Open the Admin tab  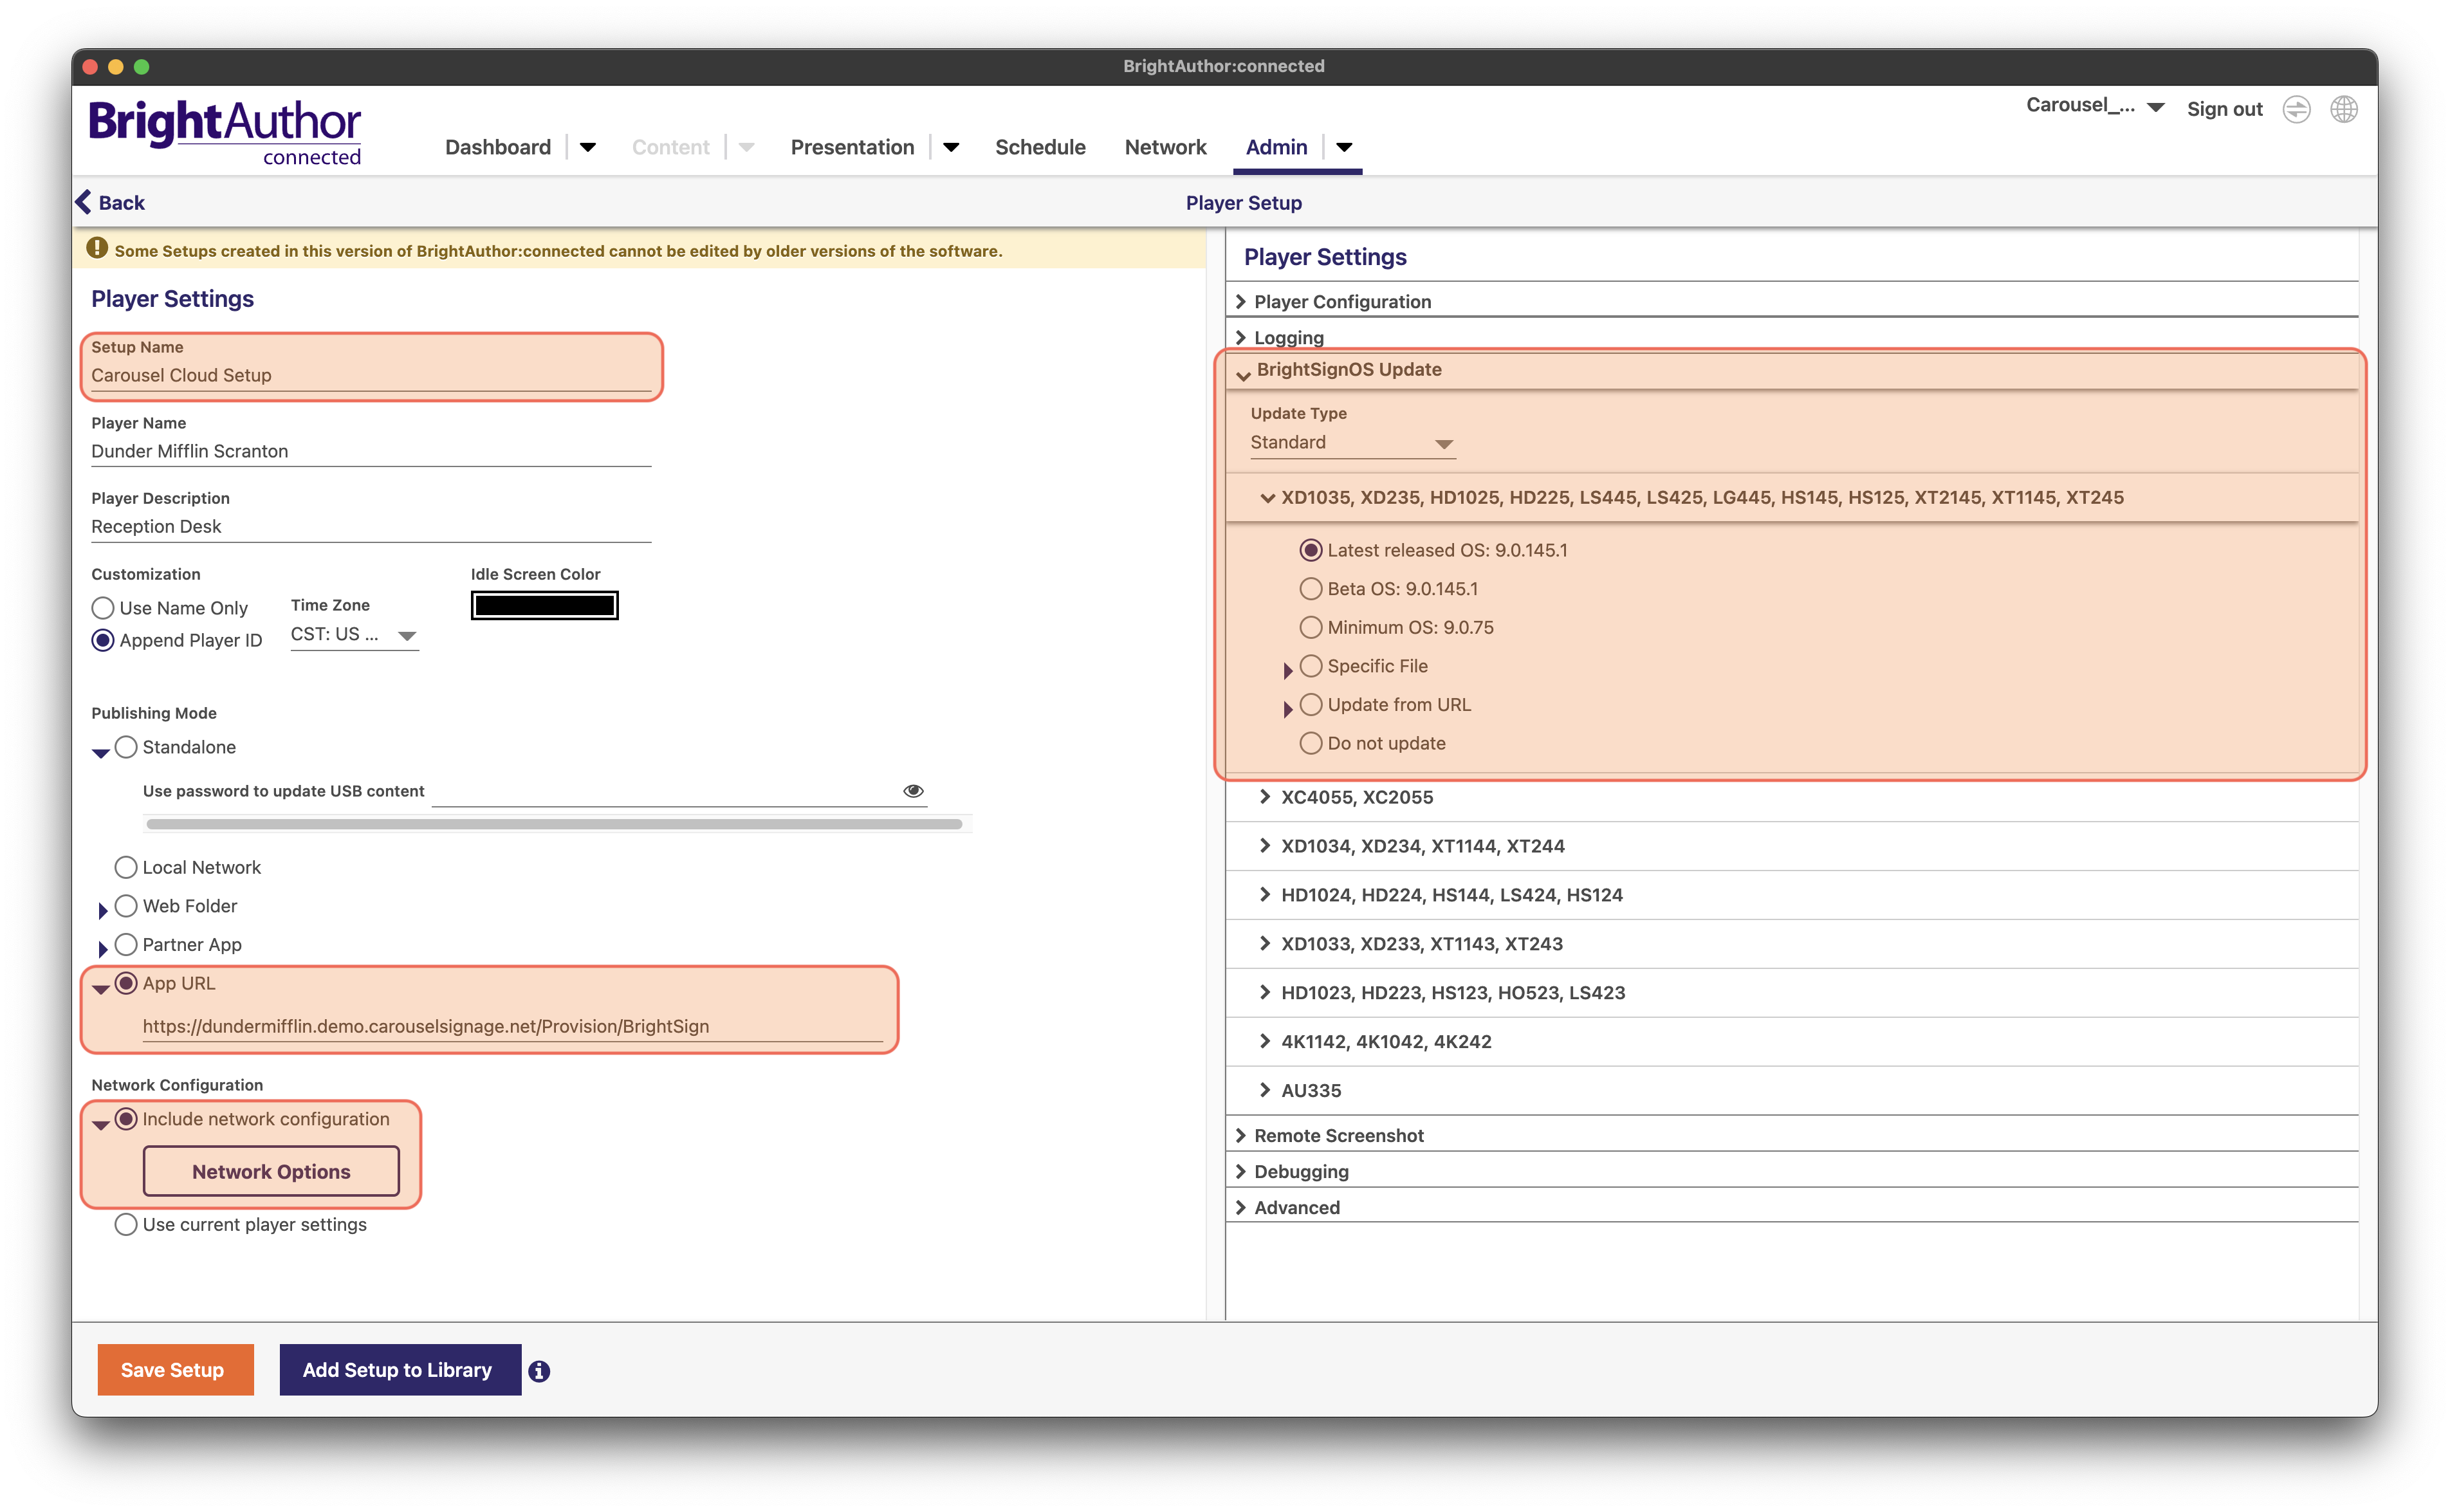click(x=1276, y=147)
